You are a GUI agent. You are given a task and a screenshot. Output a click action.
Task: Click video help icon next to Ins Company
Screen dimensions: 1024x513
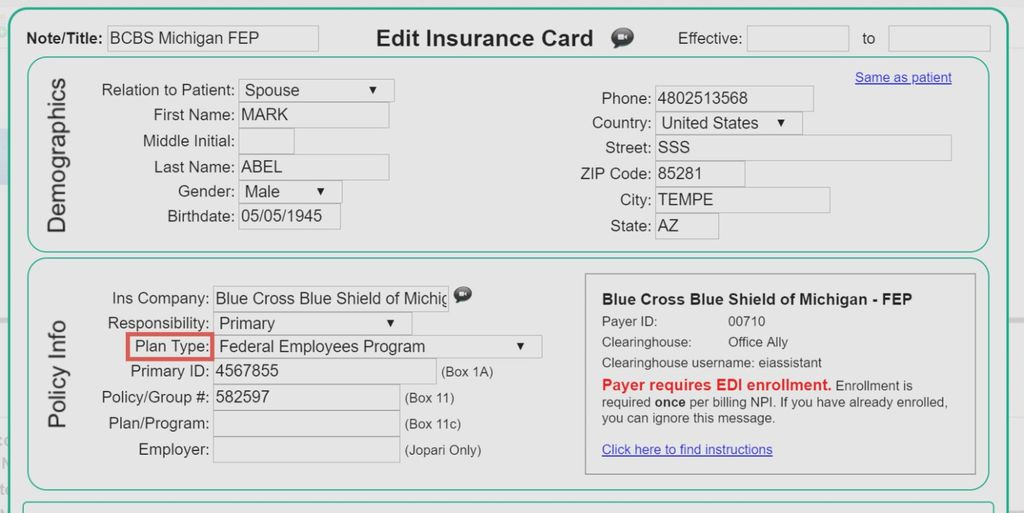(462, 295)
